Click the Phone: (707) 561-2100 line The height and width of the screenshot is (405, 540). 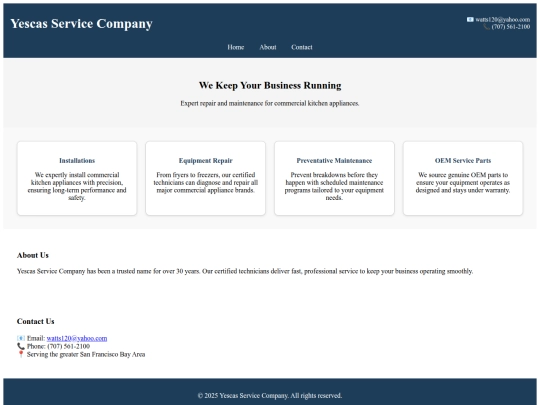pyautogui.click(x=58, y=346)
